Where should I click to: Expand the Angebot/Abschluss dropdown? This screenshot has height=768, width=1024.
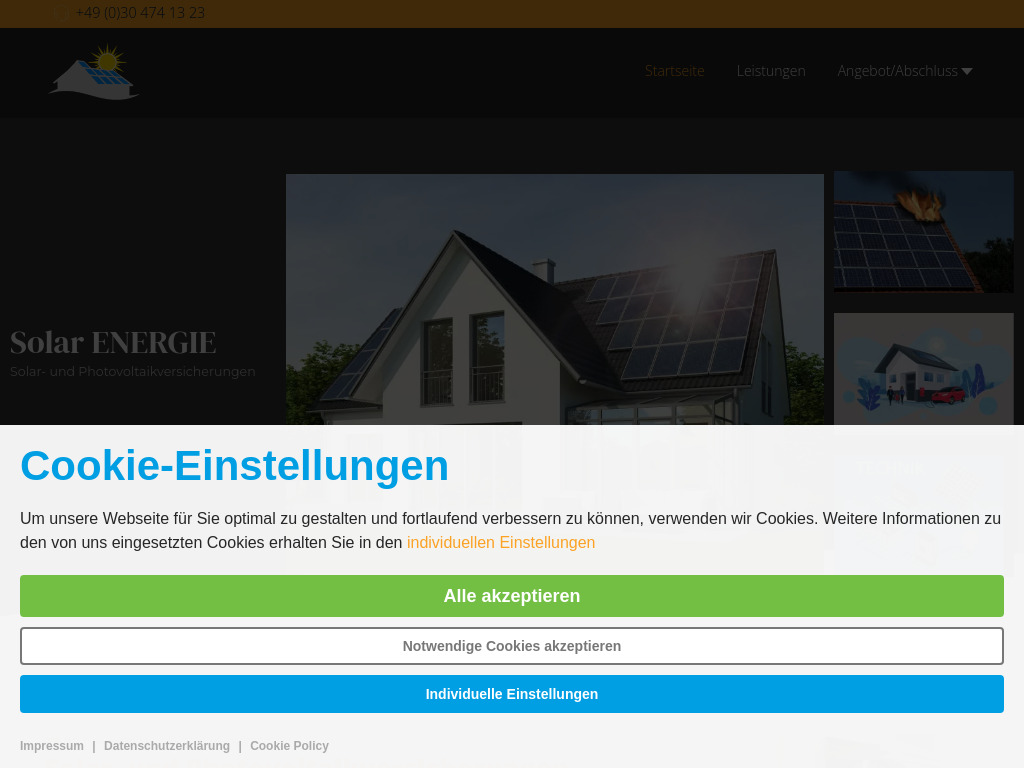pos(967,71)
